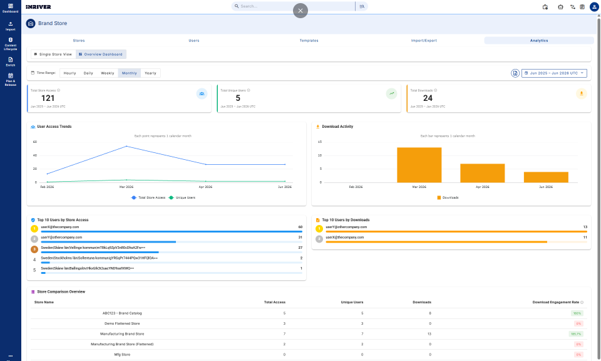Image resolution: width=601 pixels, height=361 pixels.
Task: Click the page vertical scrollbar
Action: point(599,188)
